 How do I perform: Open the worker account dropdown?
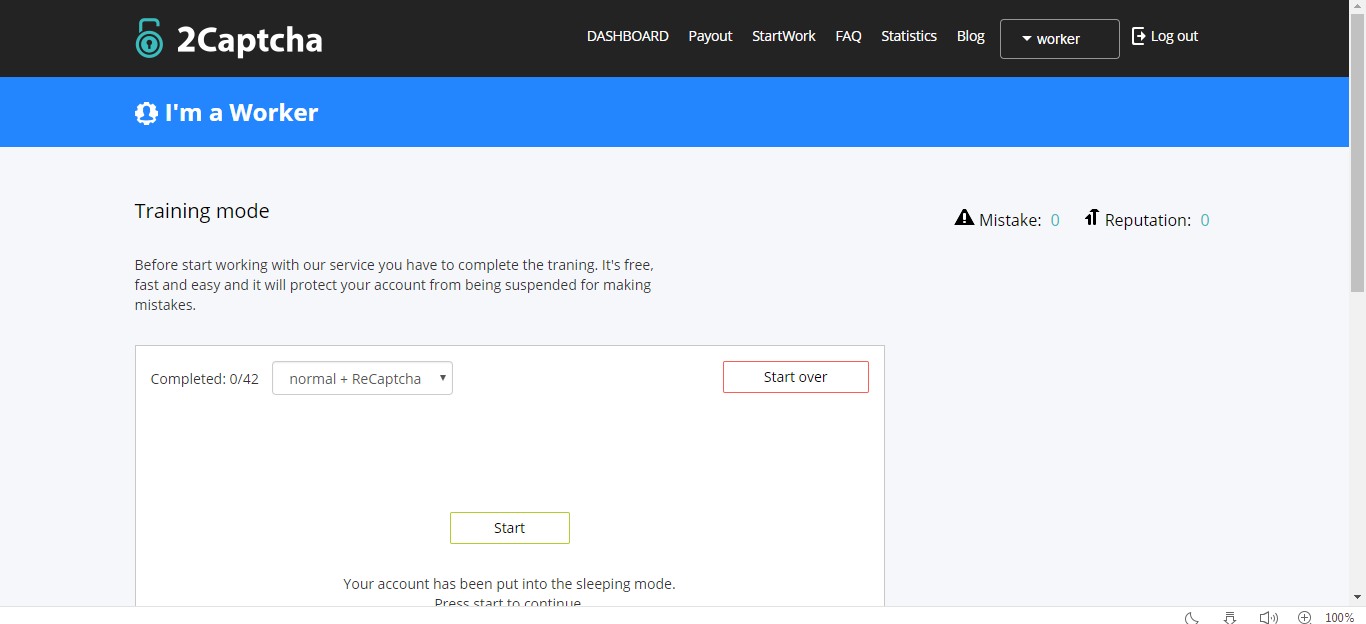point(1059,39)
